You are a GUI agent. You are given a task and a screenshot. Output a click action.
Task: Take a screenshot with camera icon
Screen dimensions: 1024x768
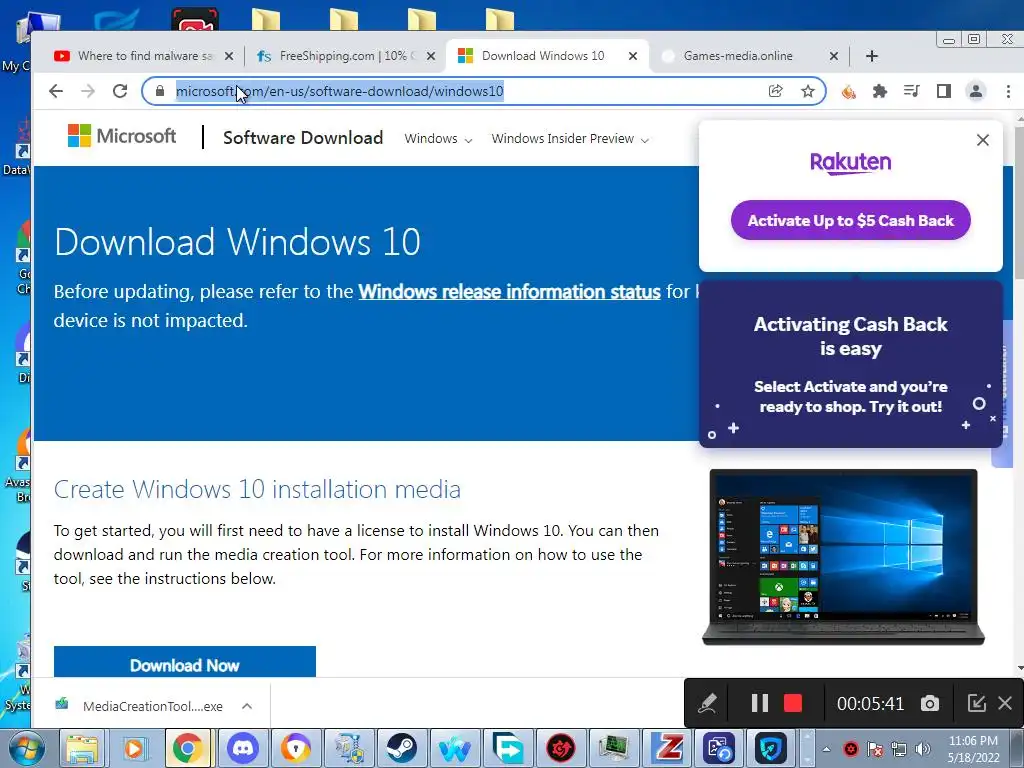coord(929,703)
